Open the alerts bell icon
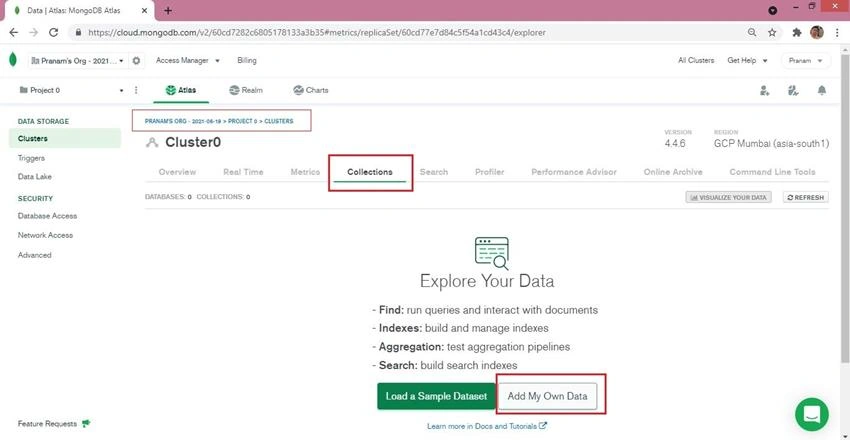The image size is (850, 440). 822,90
